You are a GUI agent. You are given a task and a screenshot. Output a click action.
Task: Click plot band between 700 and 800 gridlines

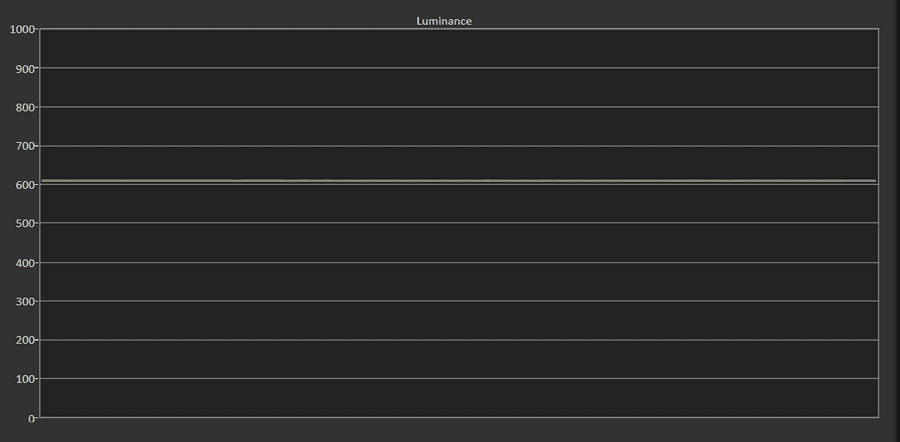coord(459,126)
